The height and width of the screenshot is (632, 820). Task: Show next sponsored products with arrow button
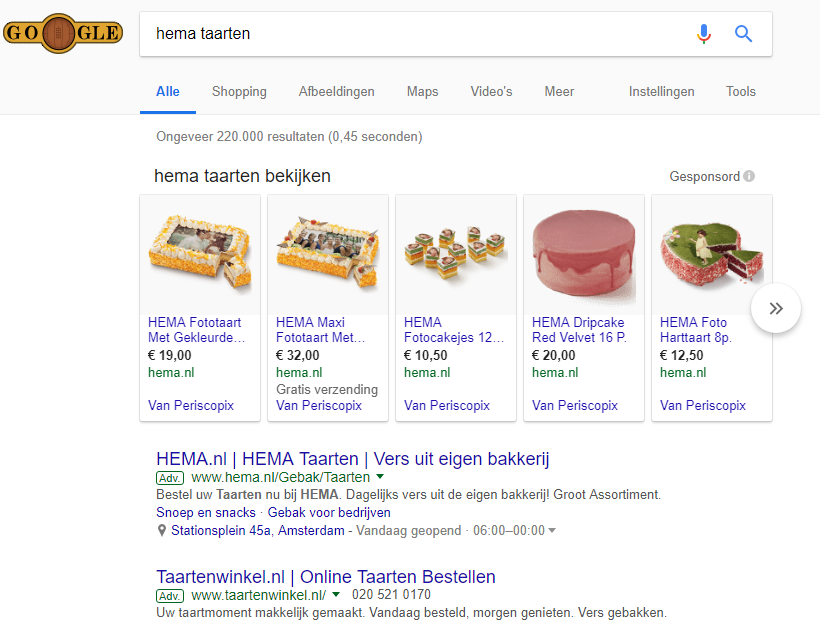tap(776, 308)
